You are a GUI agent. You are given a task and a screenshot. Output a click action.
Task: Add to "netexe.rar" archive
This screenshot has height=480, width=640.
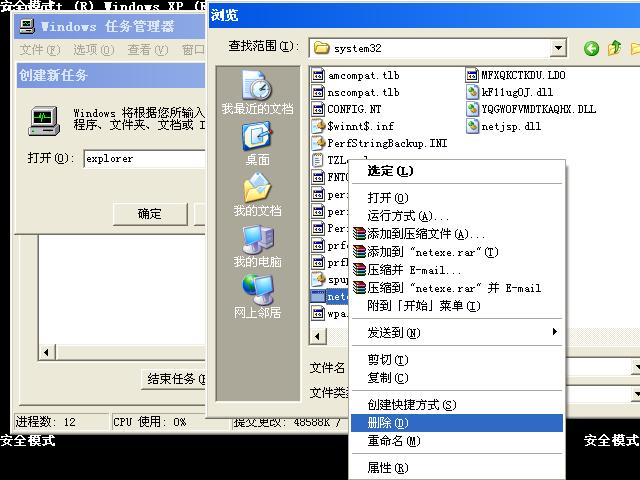point(456,252)
